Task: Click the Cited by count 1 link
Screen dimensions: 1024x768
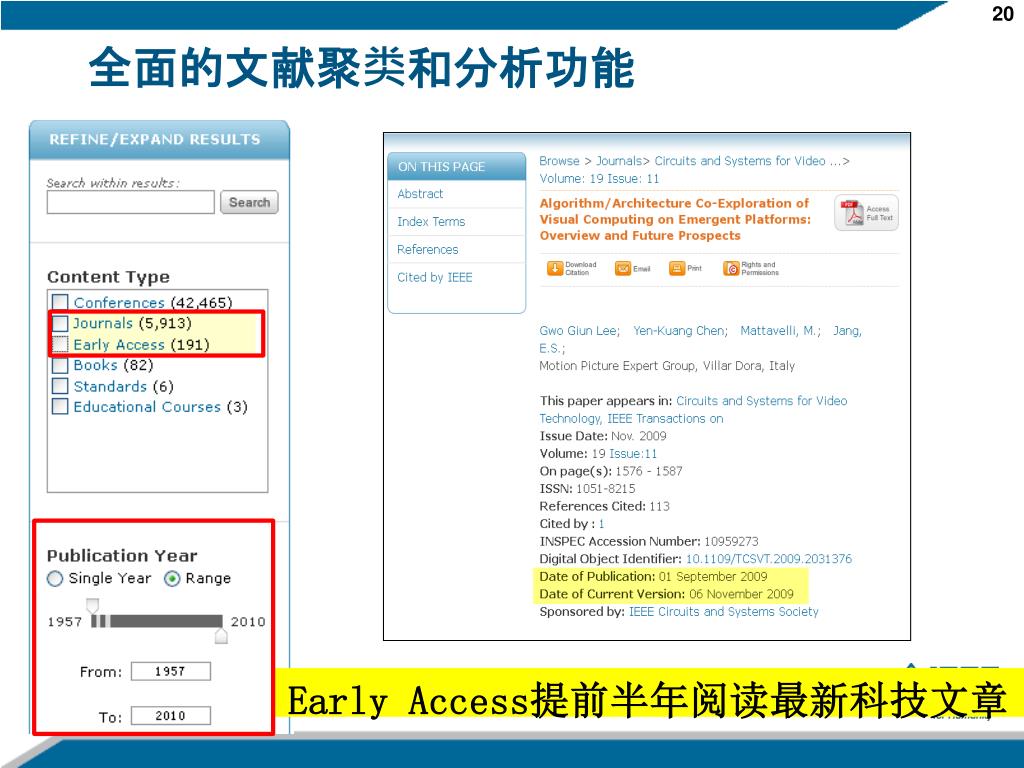Action: (x=601, y=524)
